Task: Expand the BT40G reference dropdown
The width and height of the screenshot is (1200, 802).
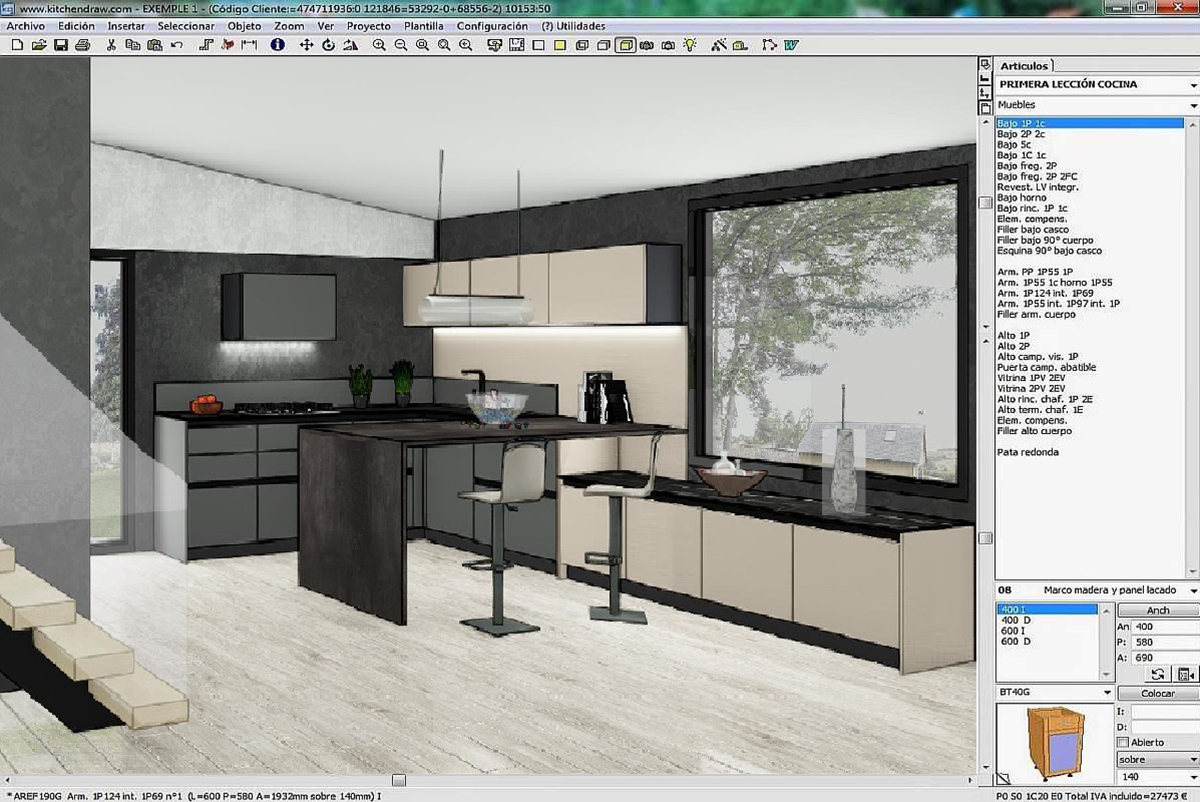Action: 1106,693
